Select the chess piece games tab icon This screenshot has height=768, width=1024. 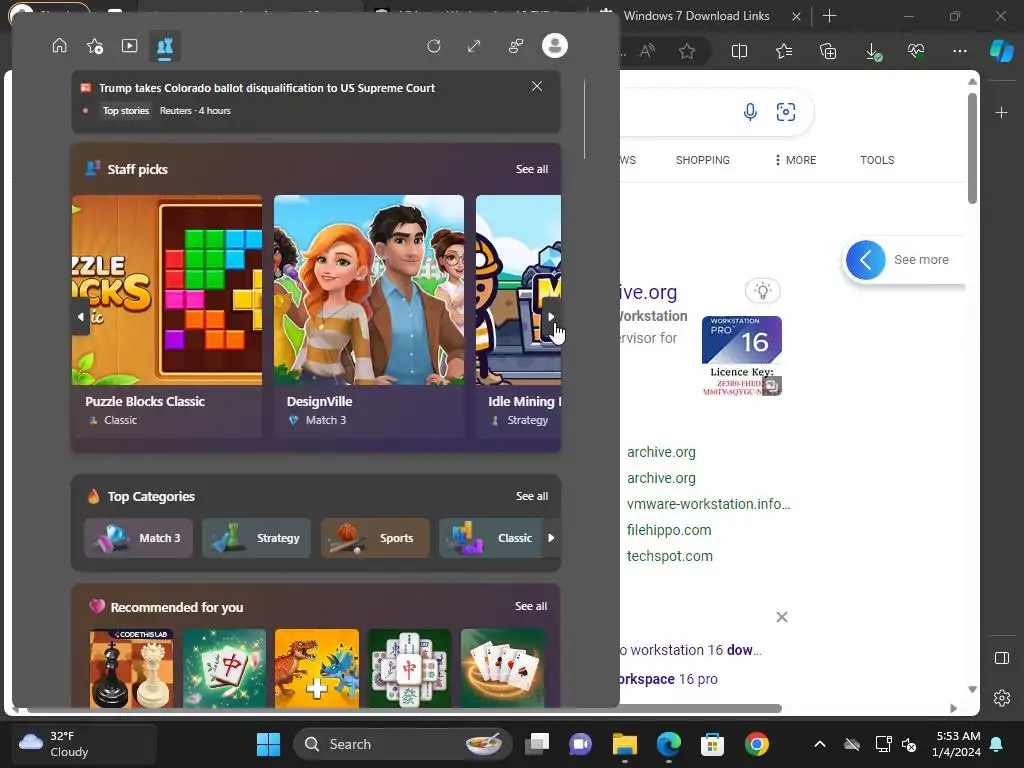[165, 46]
